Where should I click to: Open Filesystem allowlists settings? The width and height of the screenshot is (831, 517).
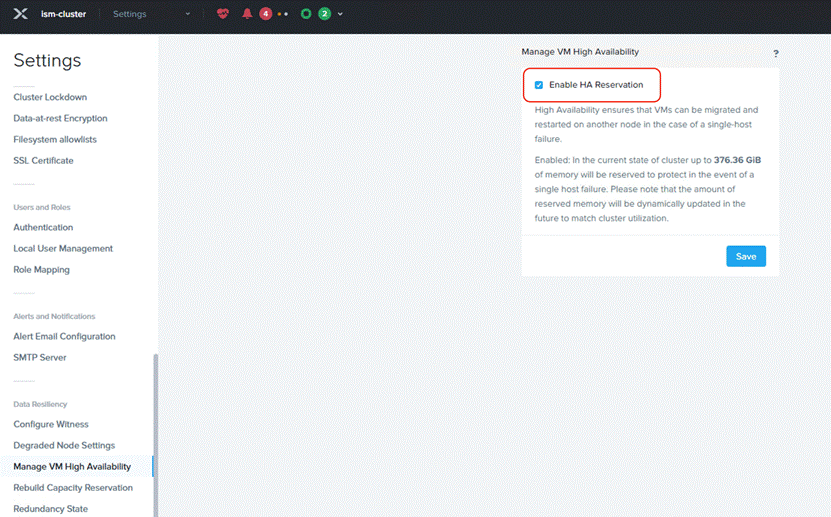[x=55, y=139]
